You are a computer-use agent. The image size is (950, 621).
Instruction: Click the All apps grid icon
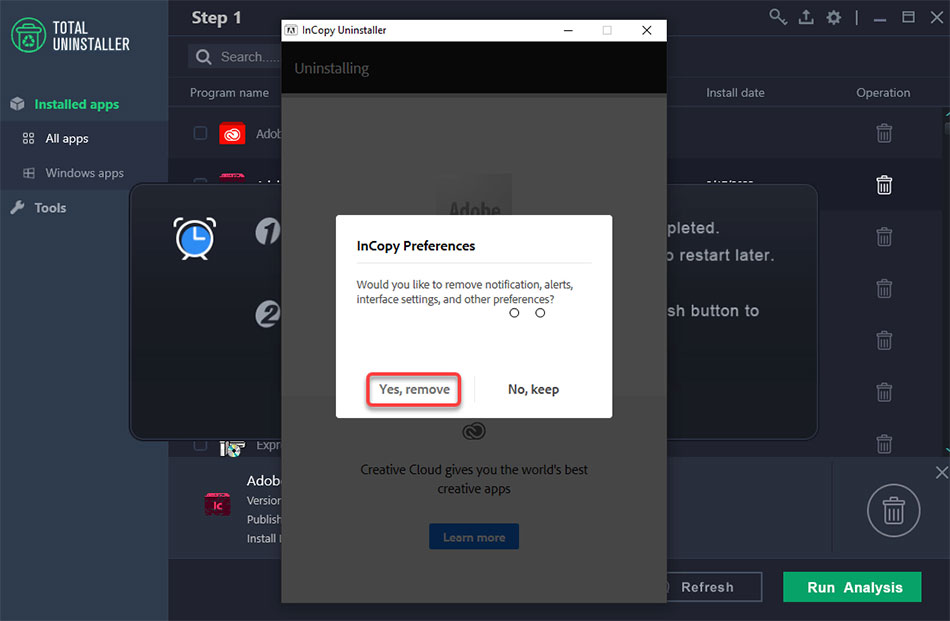pyautogui.click(x=28, y=139)
